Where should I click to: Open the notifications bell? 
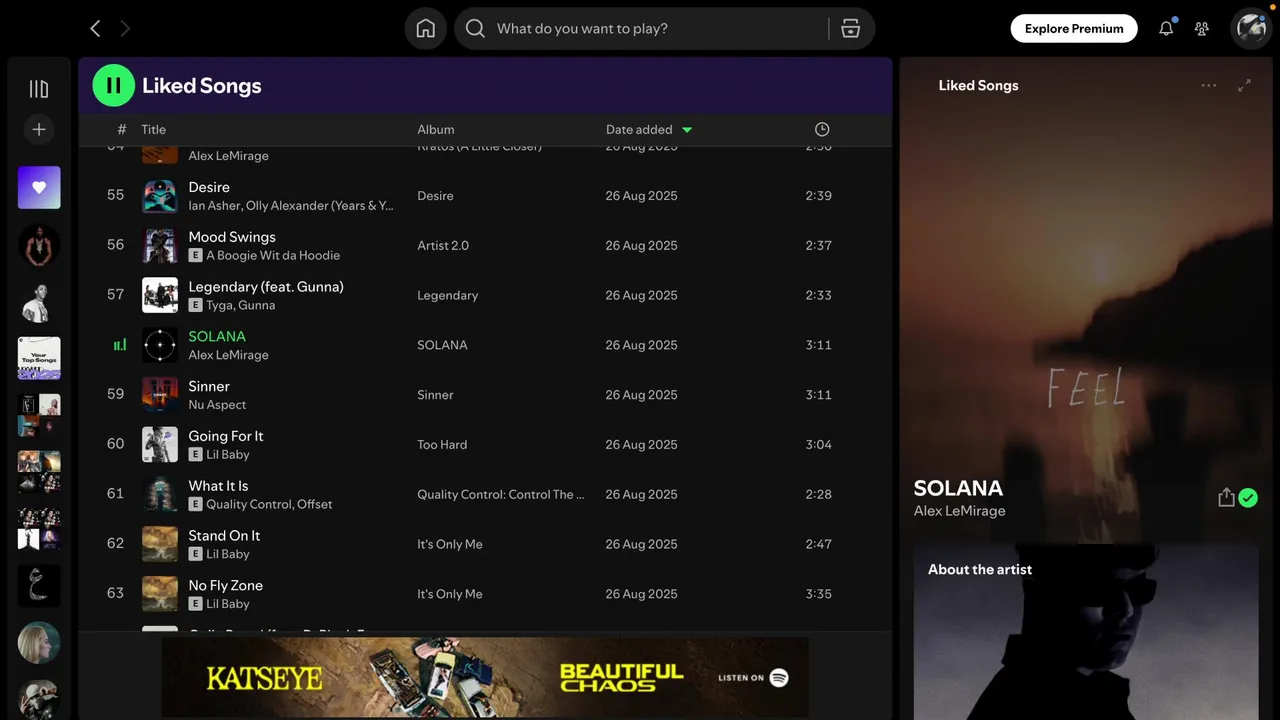click(1166, 29)
